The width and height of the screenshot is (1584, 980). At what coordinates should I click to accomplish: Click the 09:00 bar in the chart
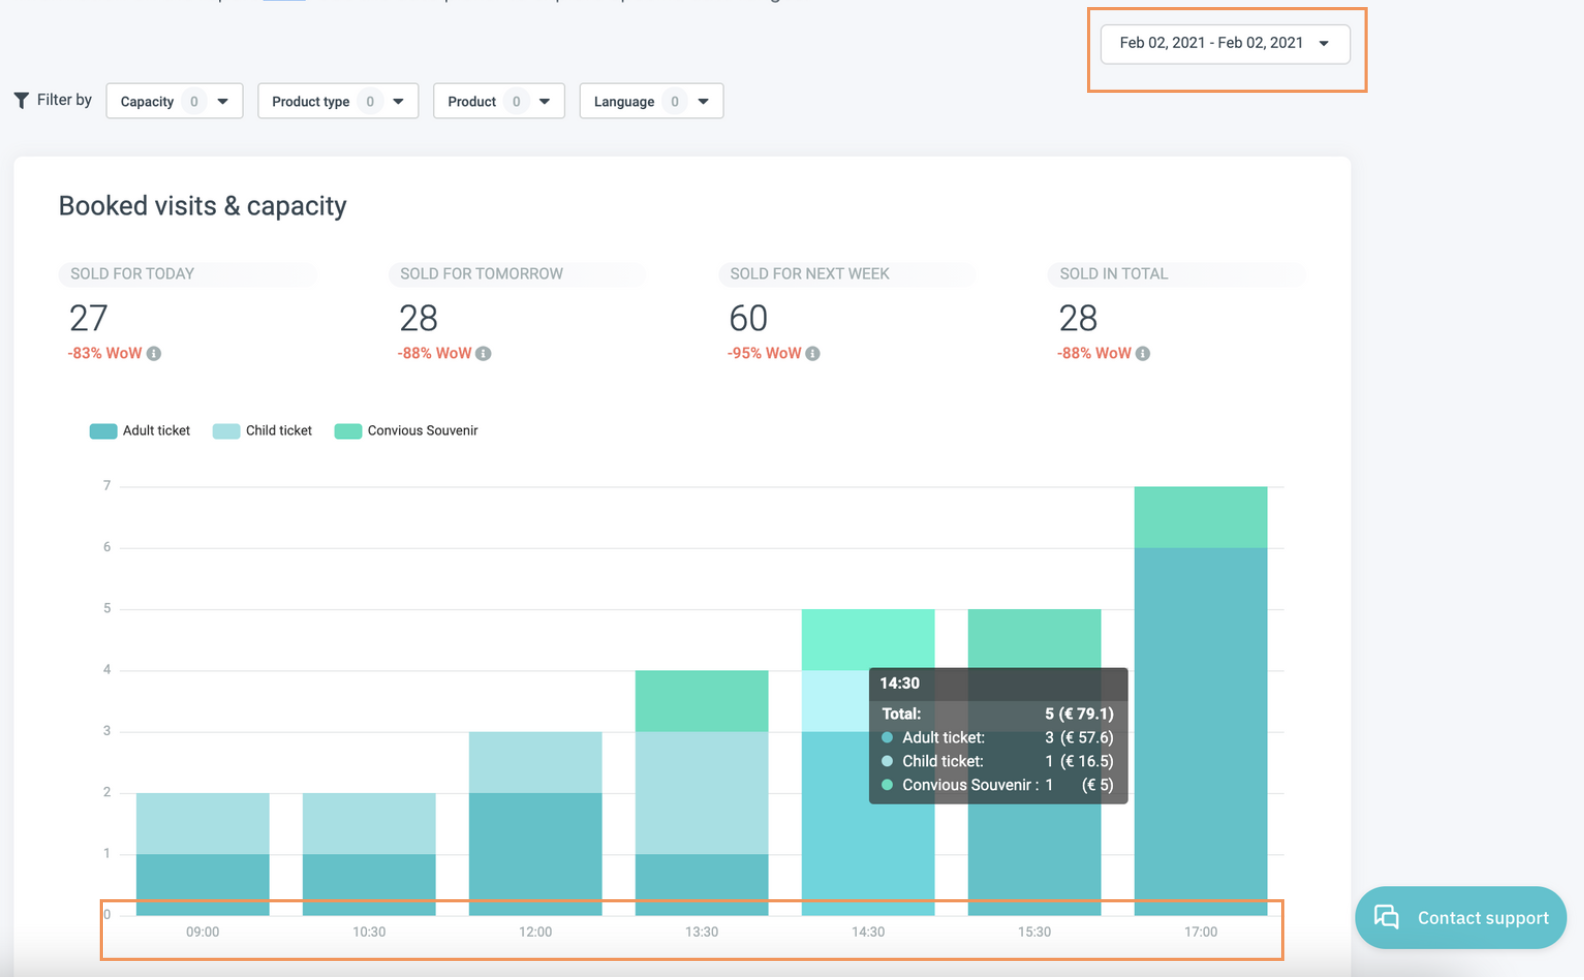click(x=203, y=855)
